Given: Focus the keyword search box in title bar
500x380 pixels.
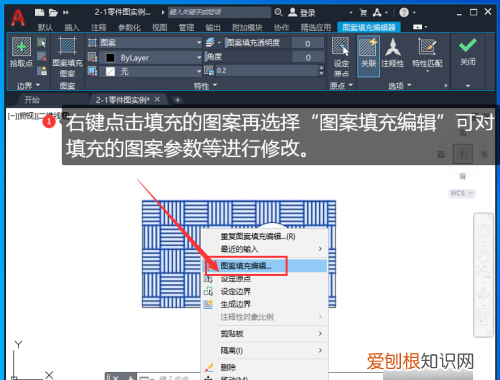Looking at the screenshot, I should (219, 13).
